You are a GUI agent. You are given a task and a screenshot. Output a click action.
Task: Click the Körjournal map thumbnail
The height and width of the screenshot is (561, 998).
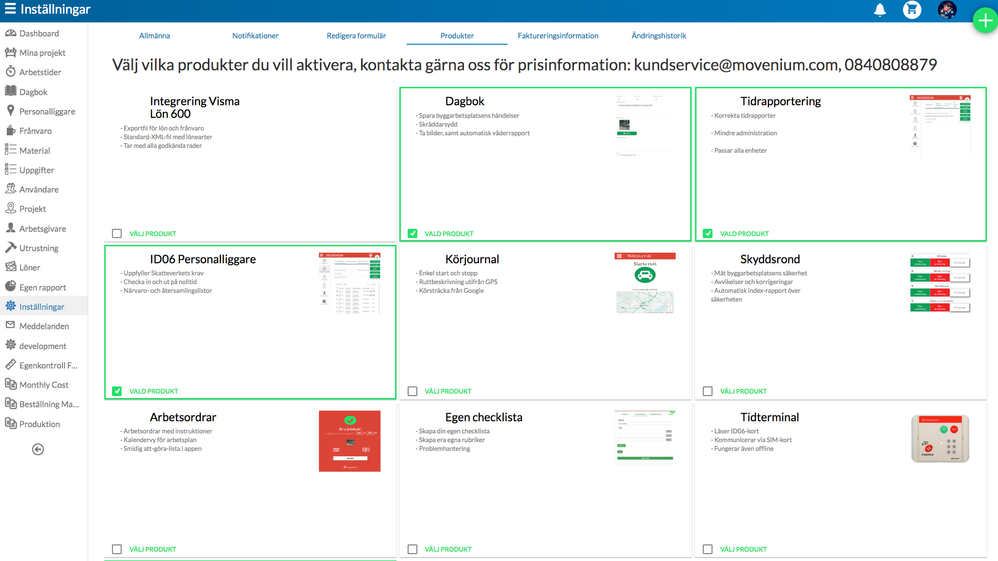click(645, 283)
